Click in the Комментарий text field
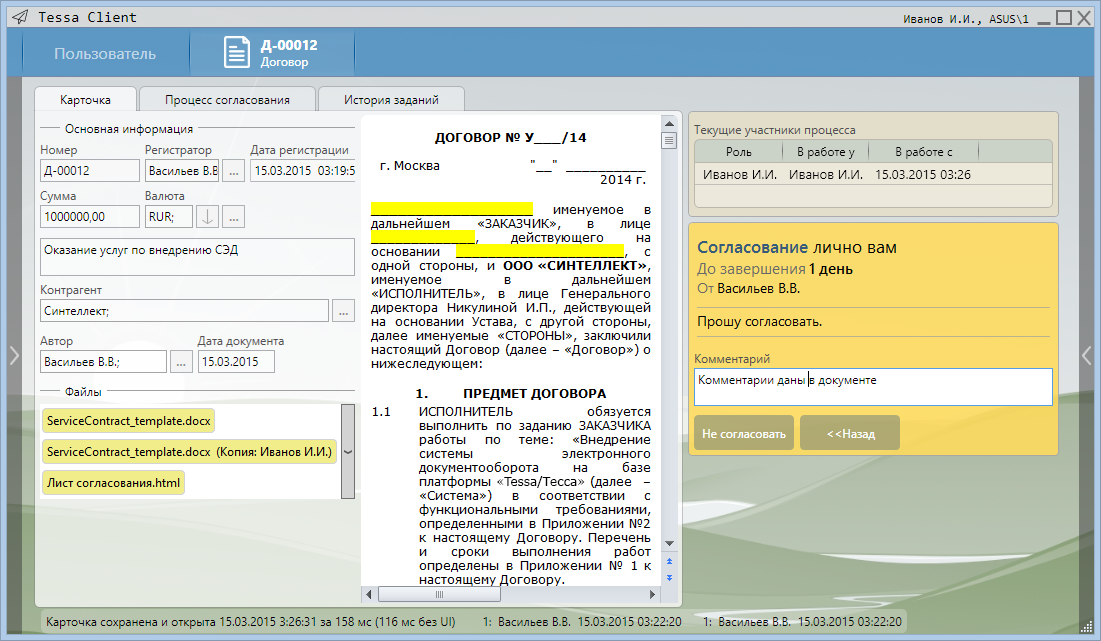 coord(872,387)
